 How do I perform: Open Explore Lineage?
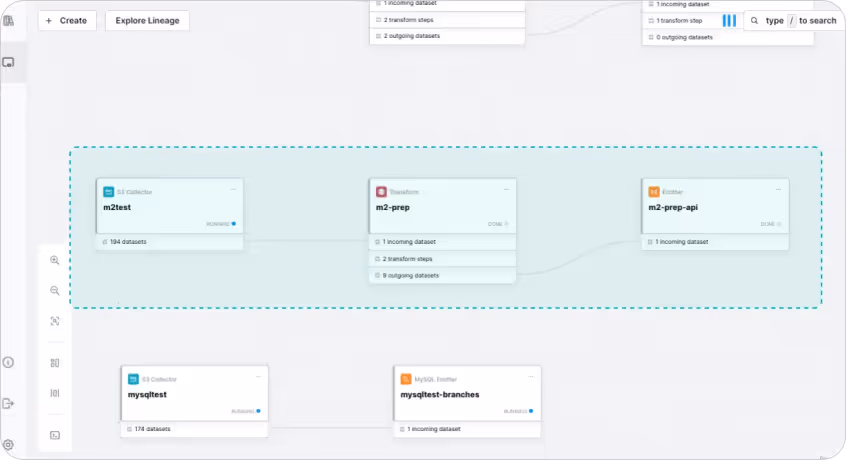147,20
